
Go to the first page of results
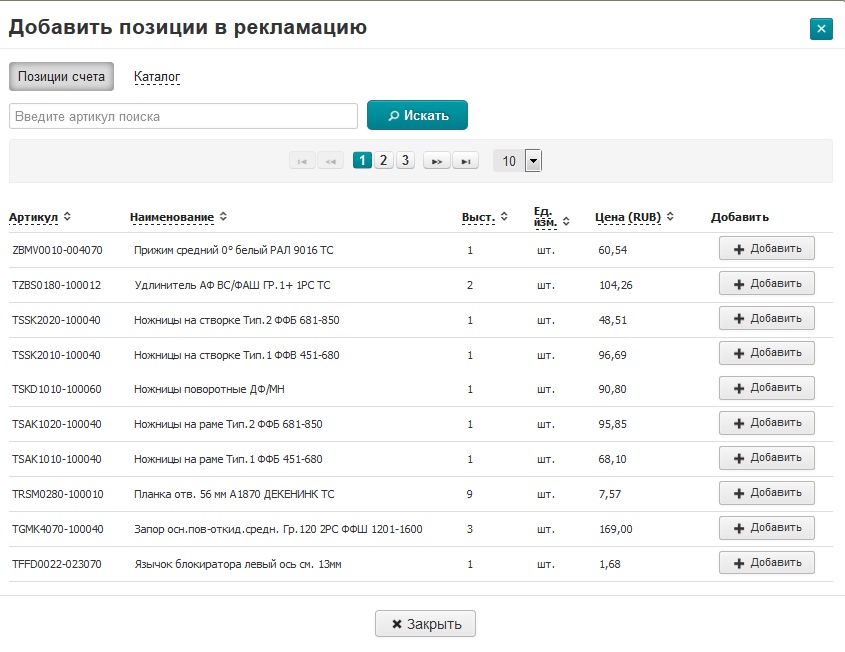coord(302,161)
